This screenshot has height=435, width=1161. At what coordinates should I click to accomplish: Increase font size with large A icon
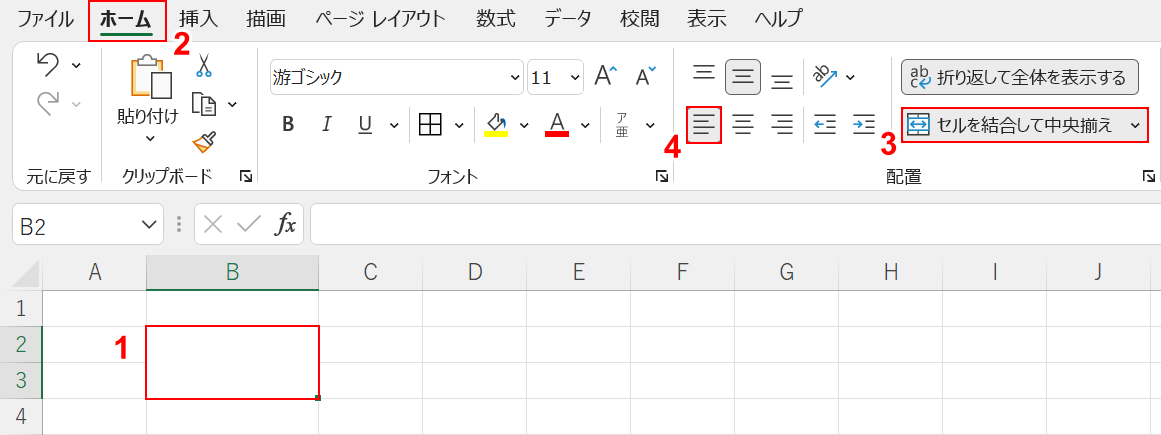click(x=606, y=76)
